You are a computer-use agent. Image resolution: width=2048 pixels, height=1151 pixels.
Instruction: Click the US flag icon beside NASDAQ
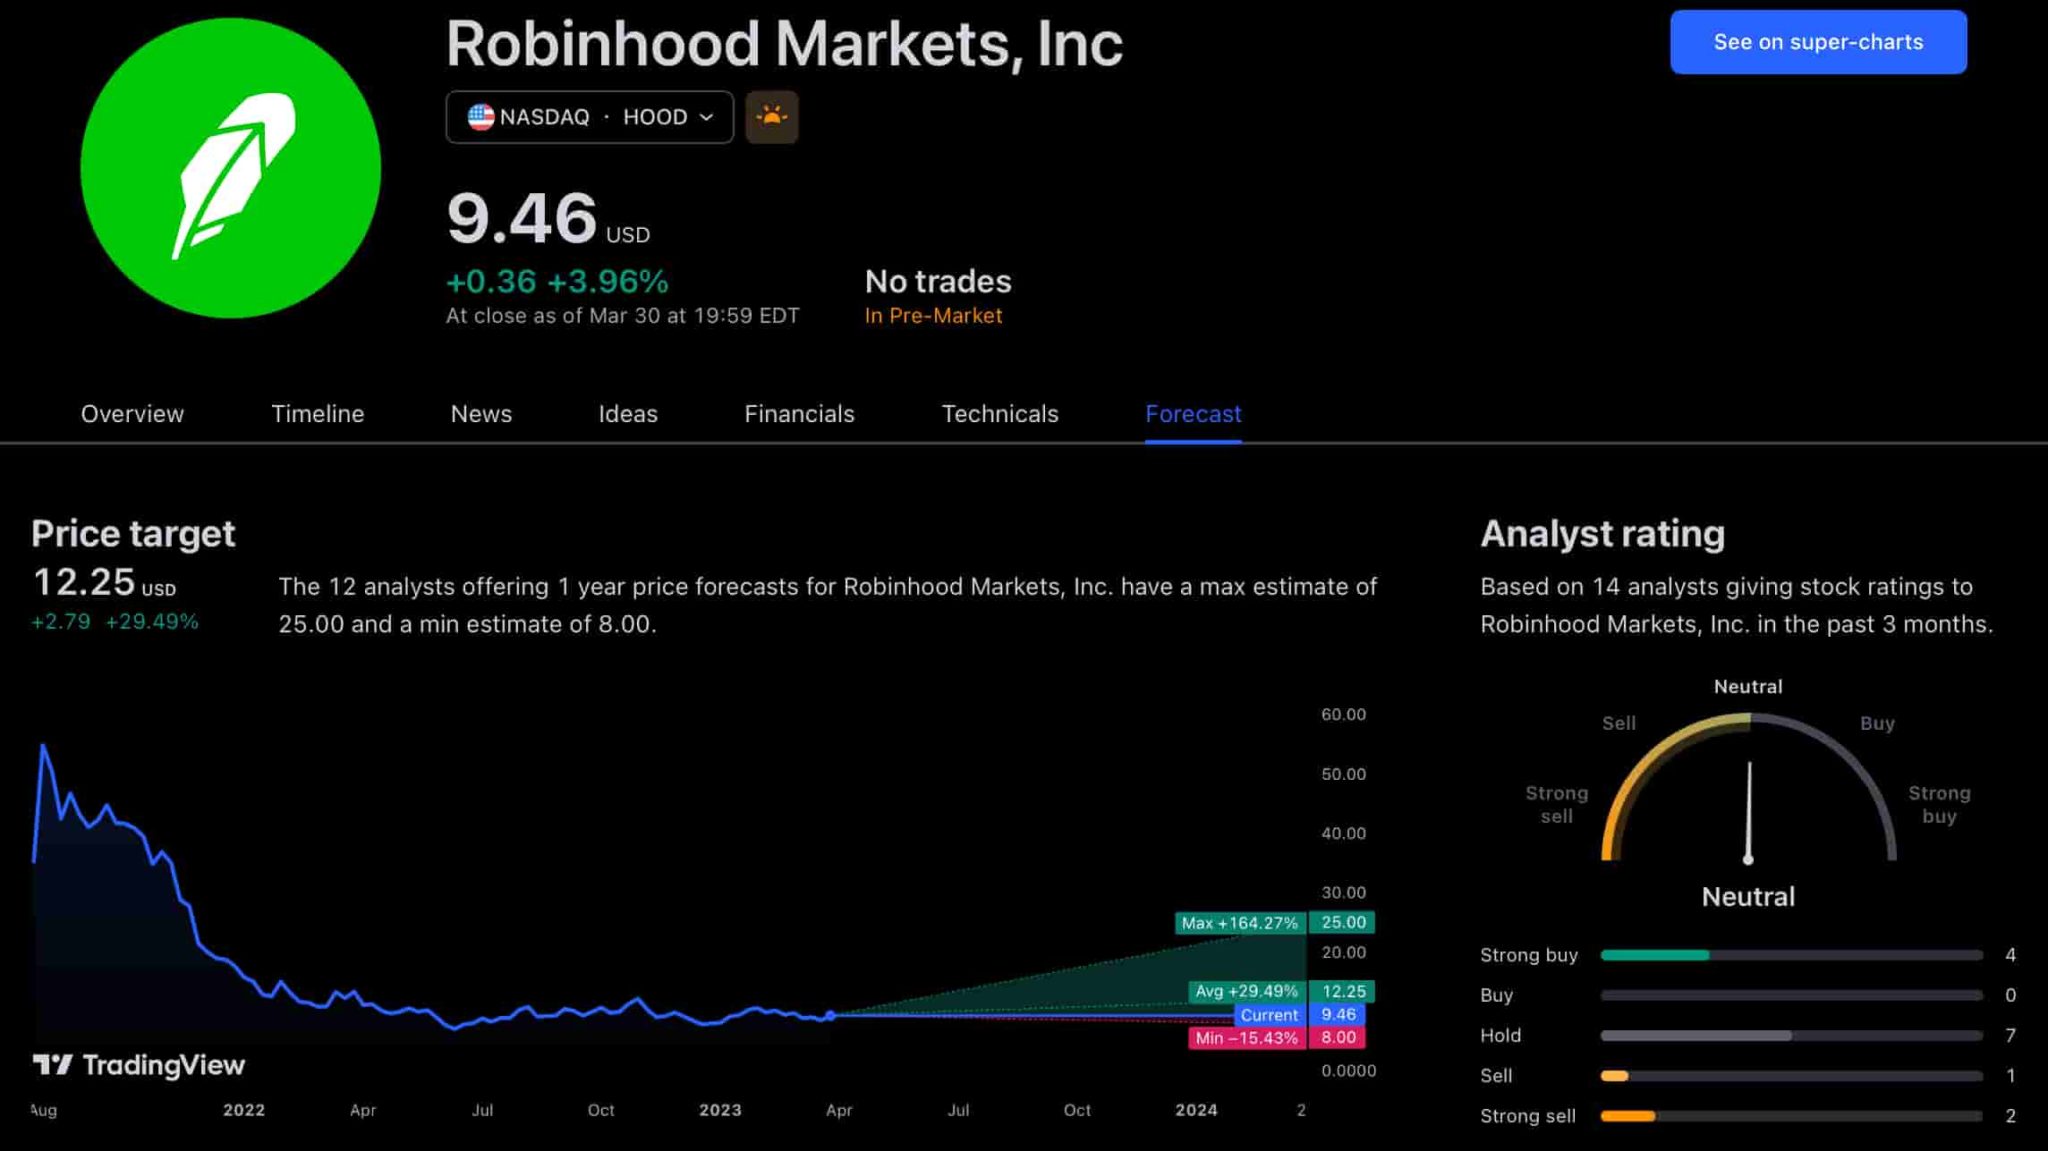[481, 117]
